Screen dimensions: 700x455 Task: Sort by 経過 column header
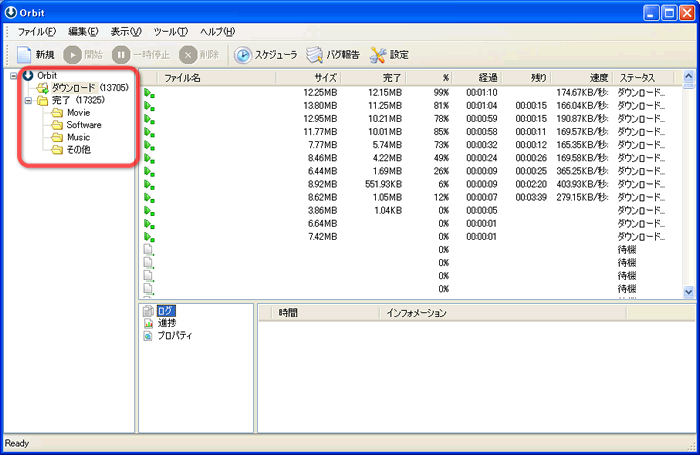[478, 78]
